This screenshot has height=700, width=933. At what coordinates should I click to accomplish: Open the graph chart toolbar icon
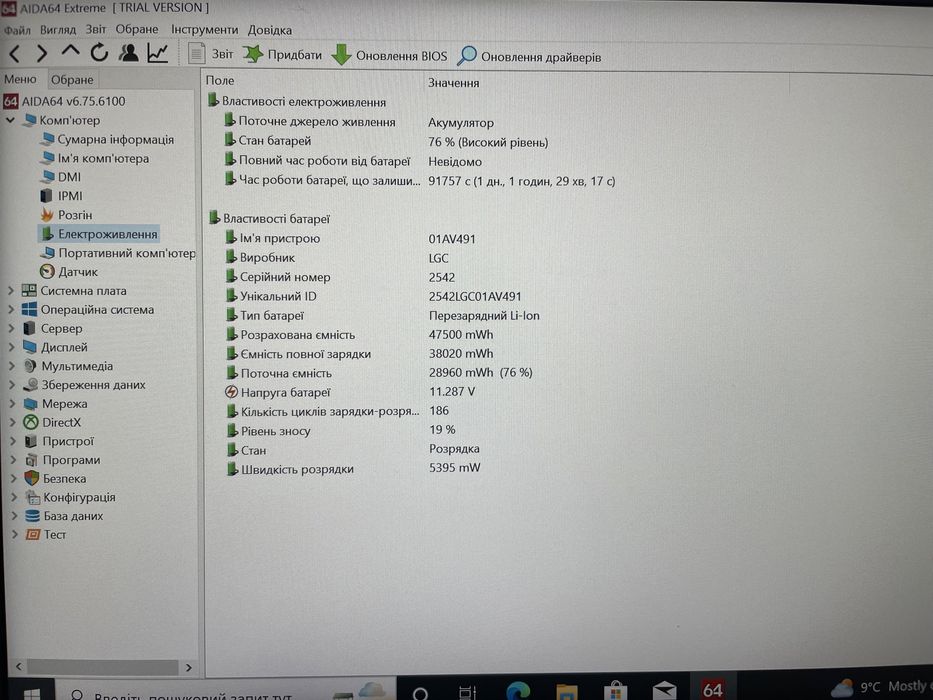point(158,53)
